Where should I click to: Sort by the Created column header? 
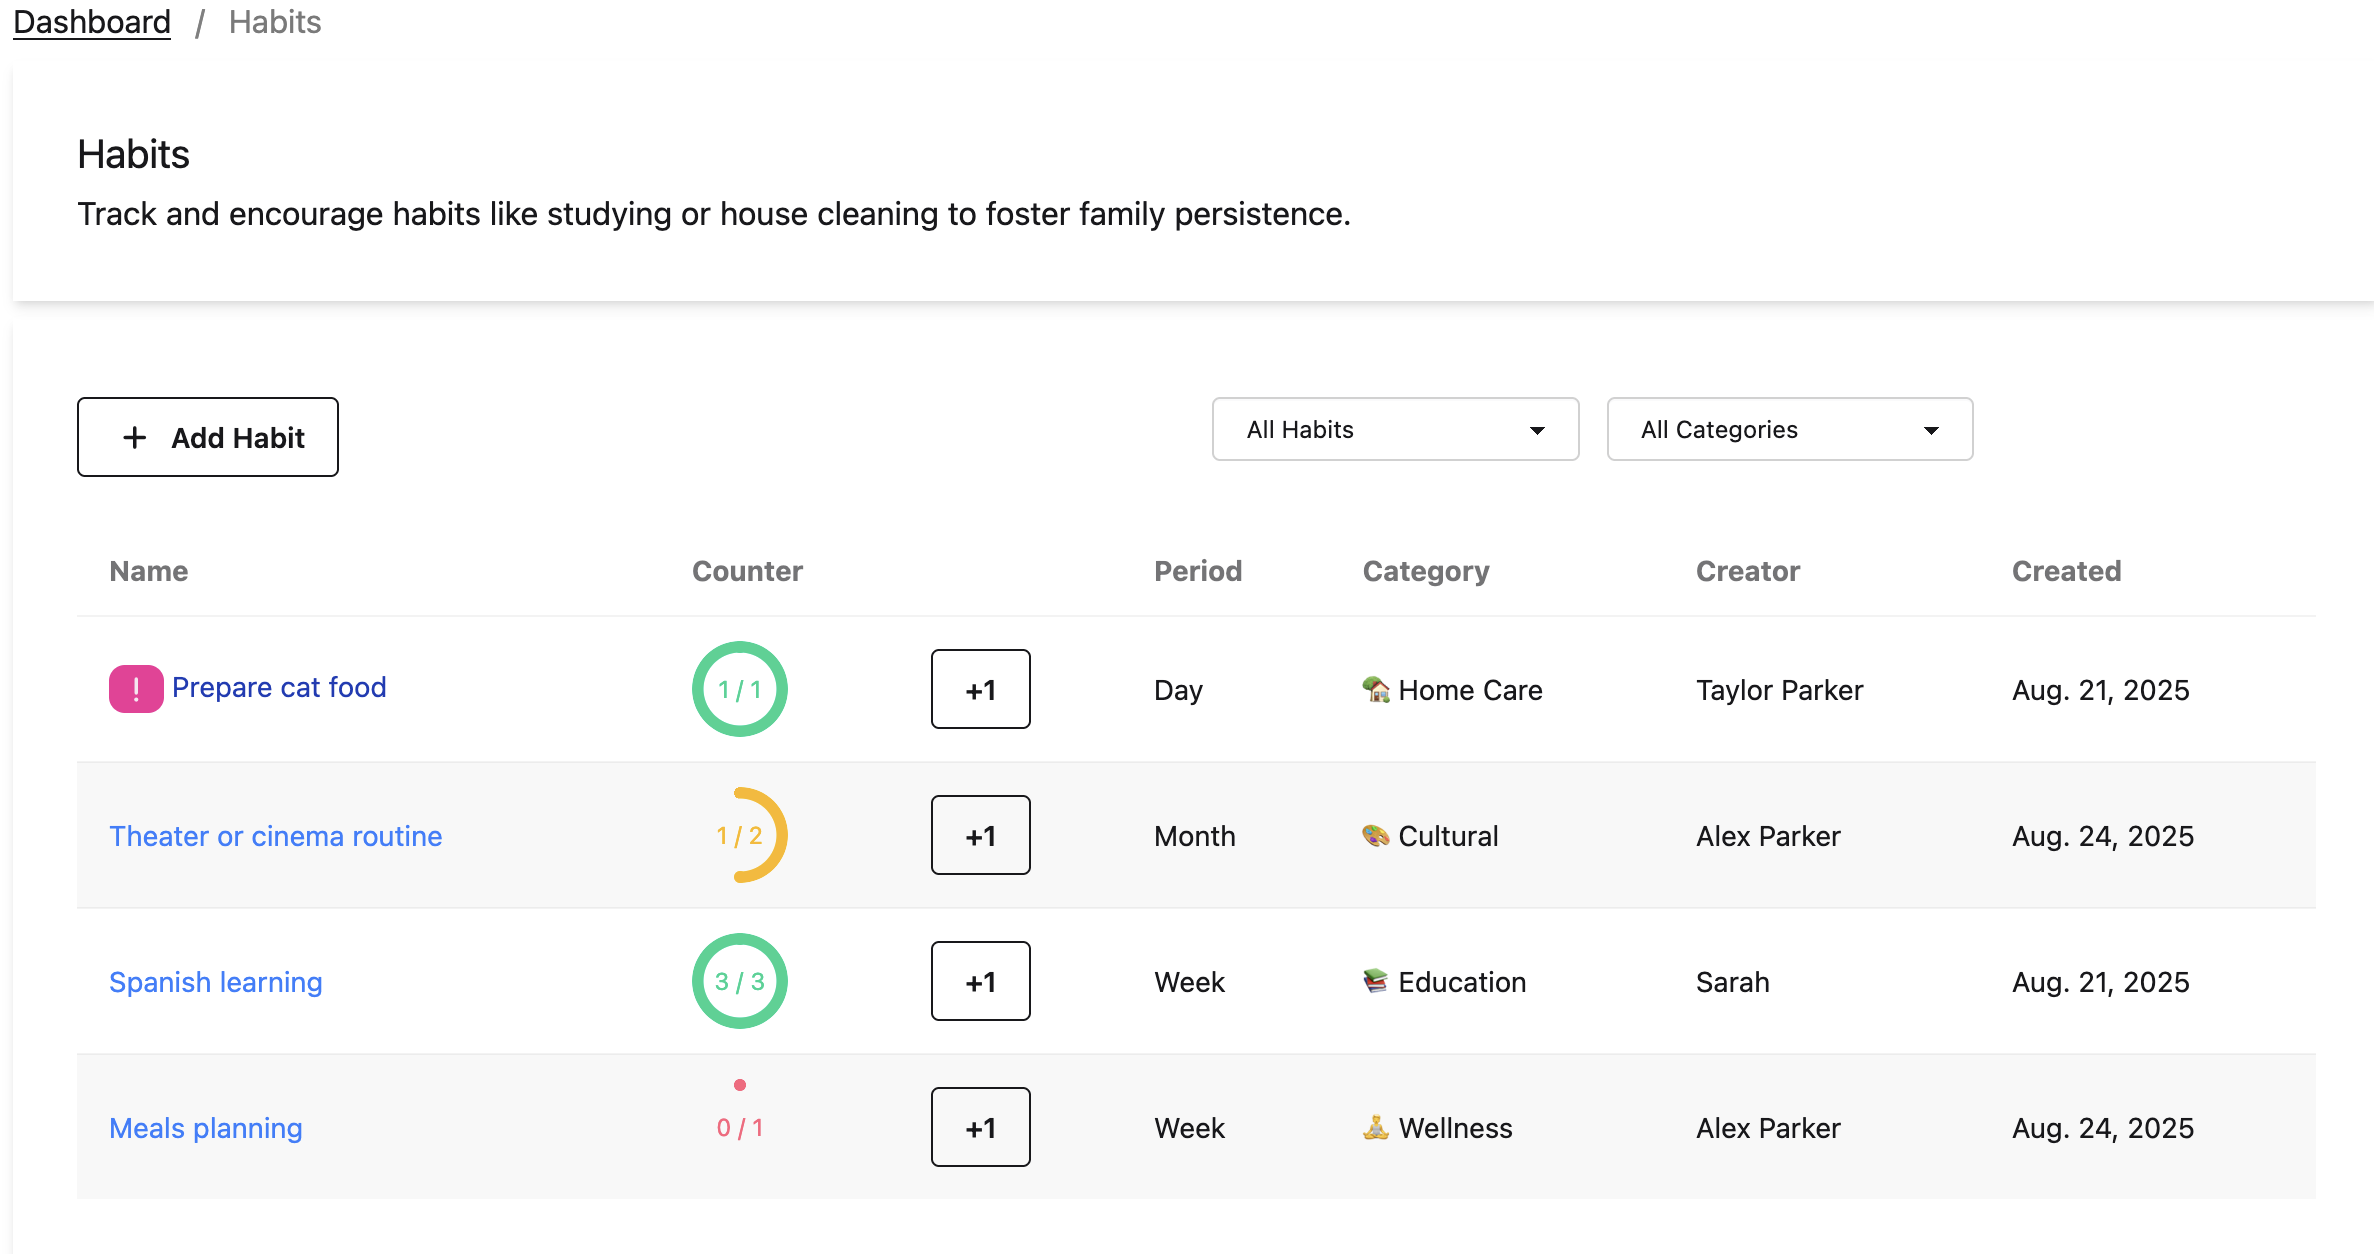tap(2066, 571)
